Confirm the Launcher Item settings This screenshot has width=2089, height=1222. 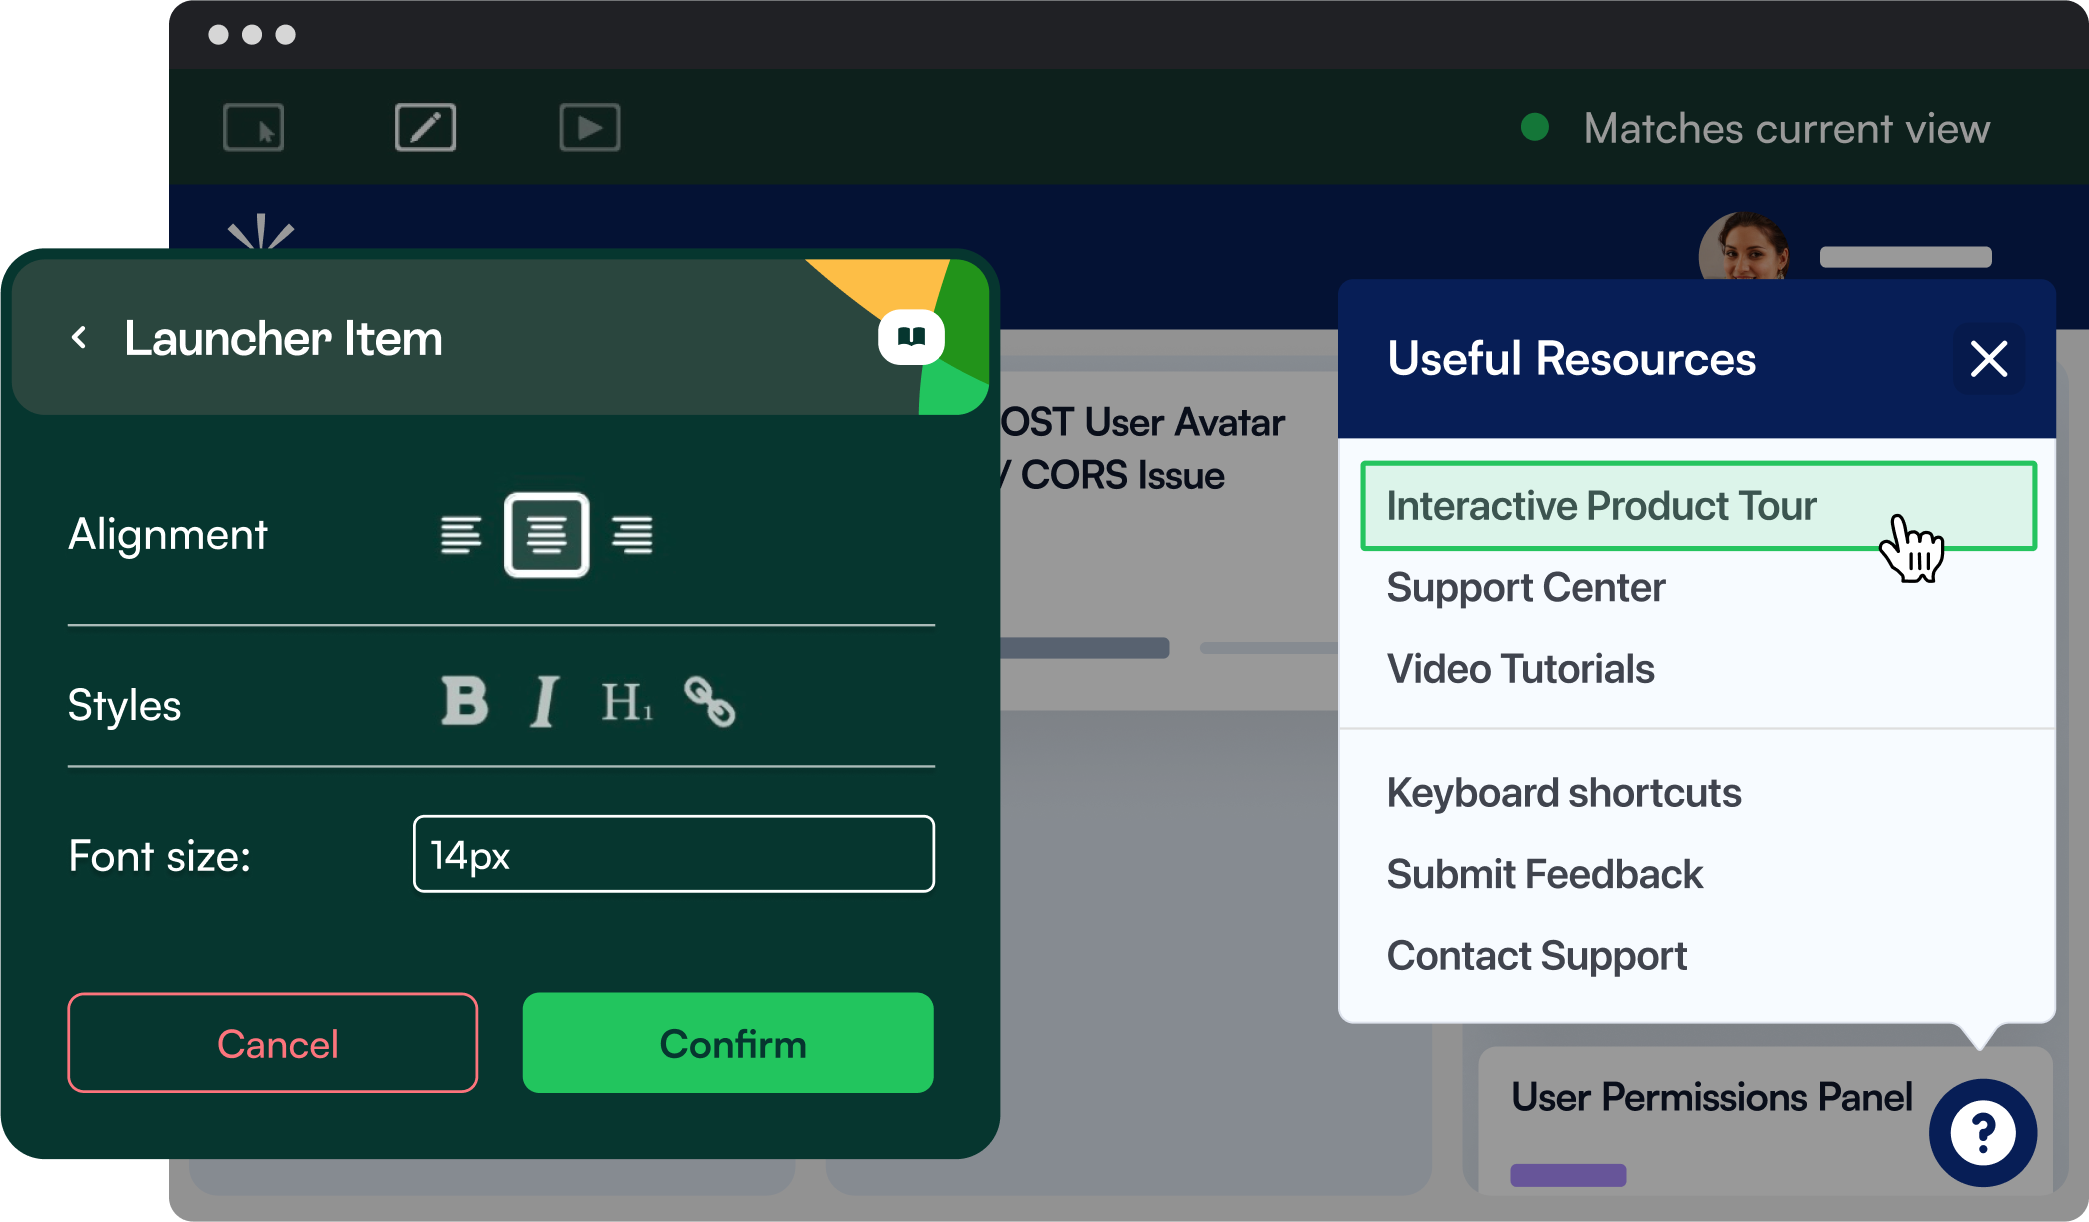[x=728, y=1043]
